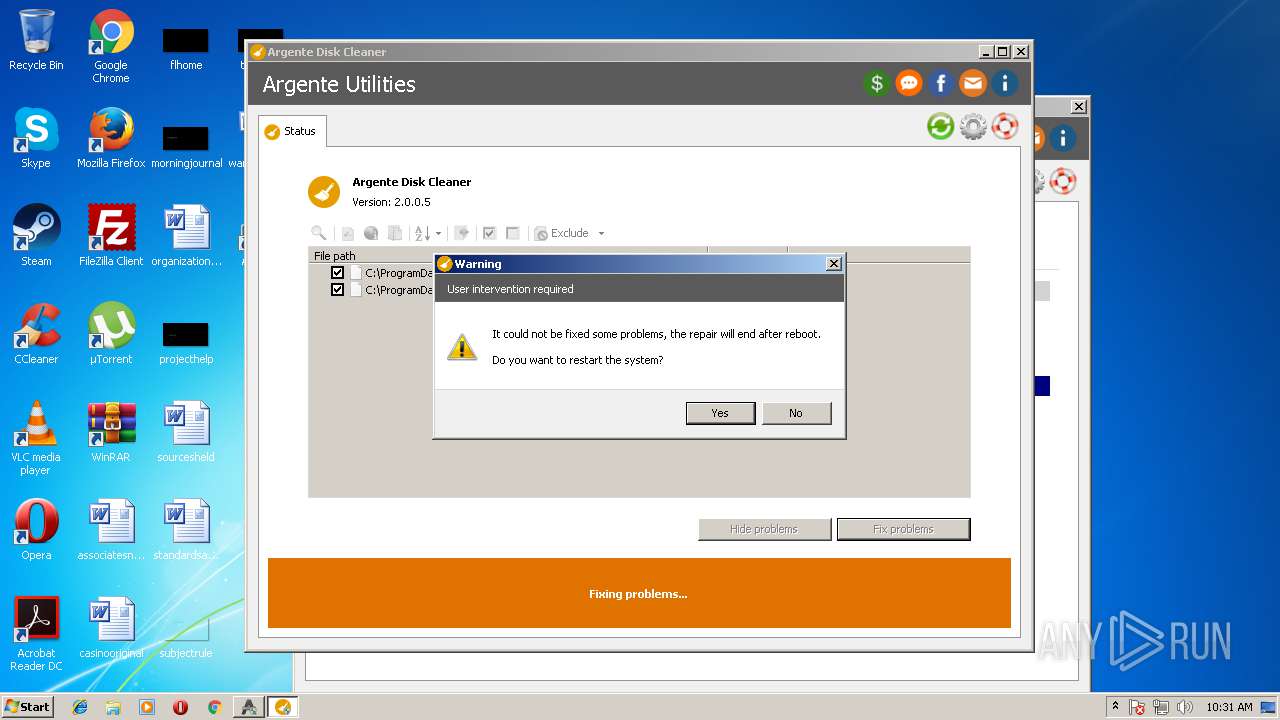Screen dimensions: 1280x720
Task: Open the VLC media player desktop shortcut
Action: point(36,439)
